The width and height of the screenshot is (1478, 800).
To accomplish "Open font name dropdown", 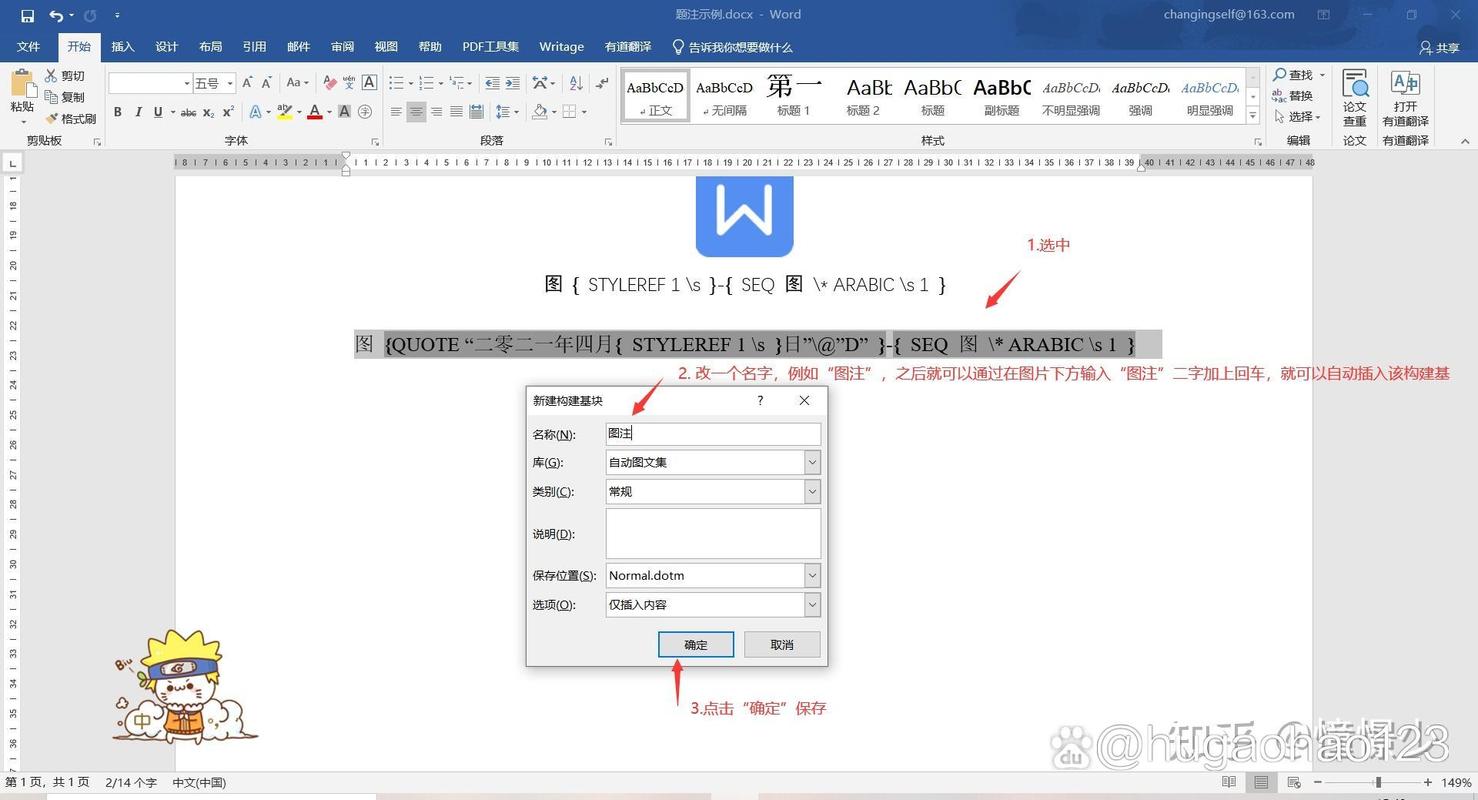I will coord(186,83).
